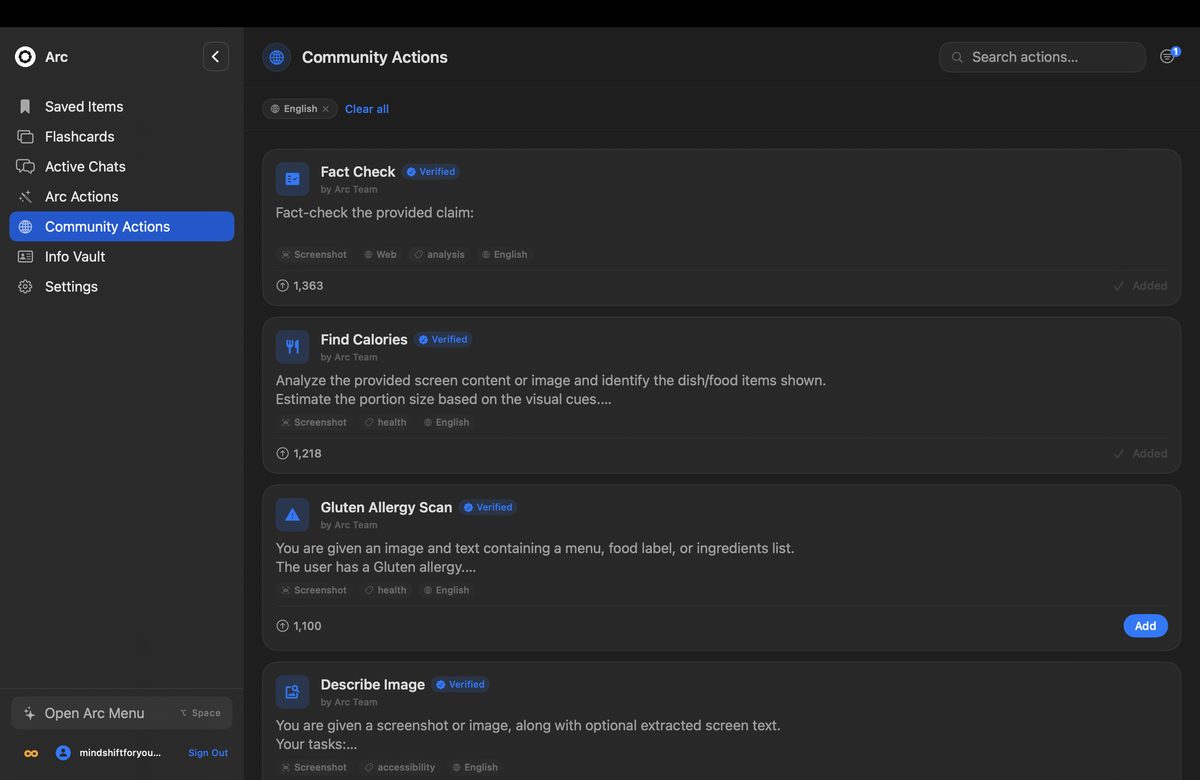Open Saved Items in the sidebar
The height and width of the screenshot is (780, 1200).
tap(122, 107)
